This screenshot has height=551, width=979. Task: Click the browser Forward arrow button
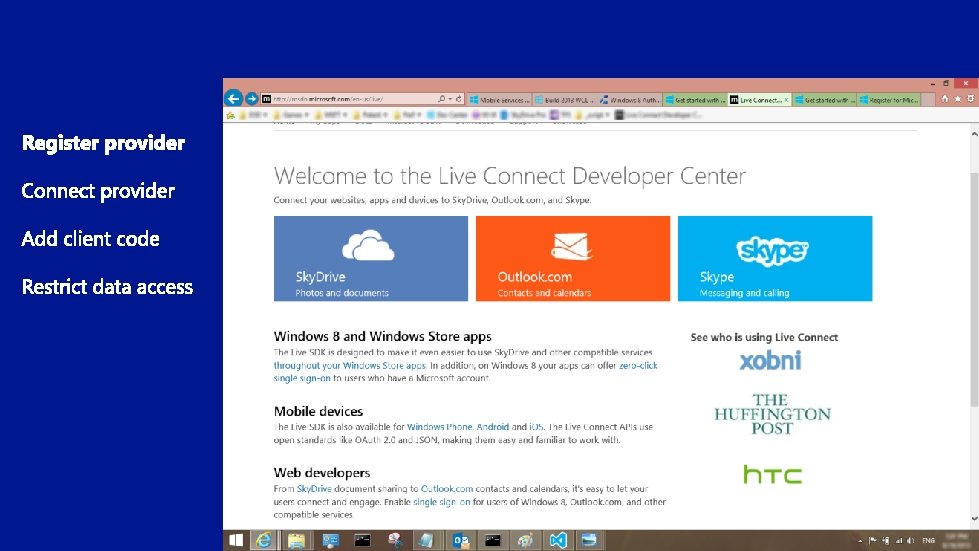[x=252, y=99]
